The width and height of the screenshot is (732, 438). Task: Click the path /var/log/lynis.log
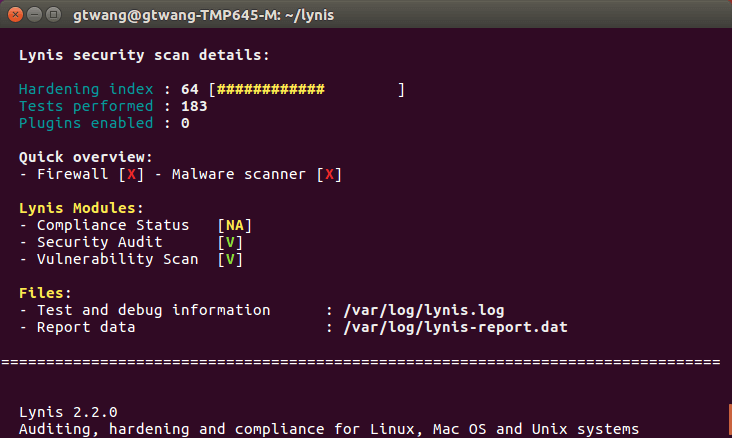click(x=424, y=311)
